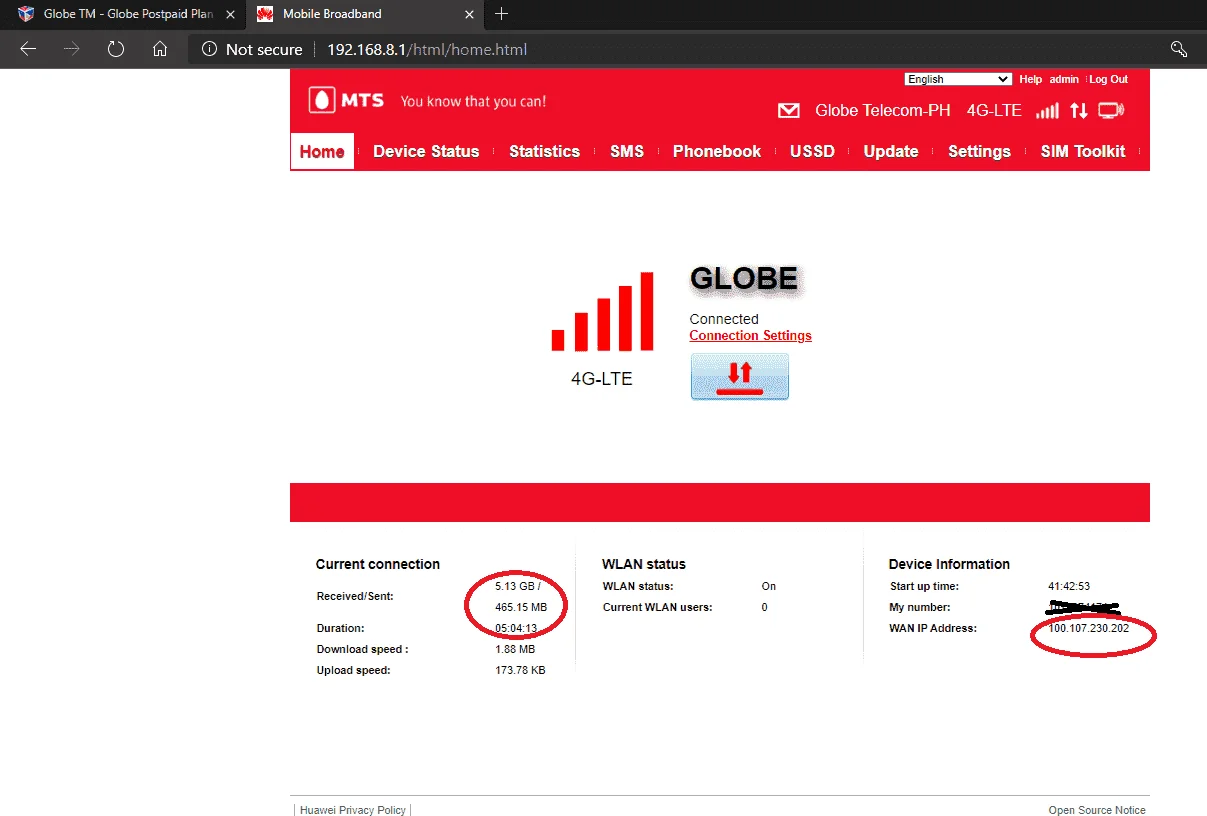Click the WLAN monitor icon in header
The width and height of the screenshot is (1207, 816).
[1110, 110]
